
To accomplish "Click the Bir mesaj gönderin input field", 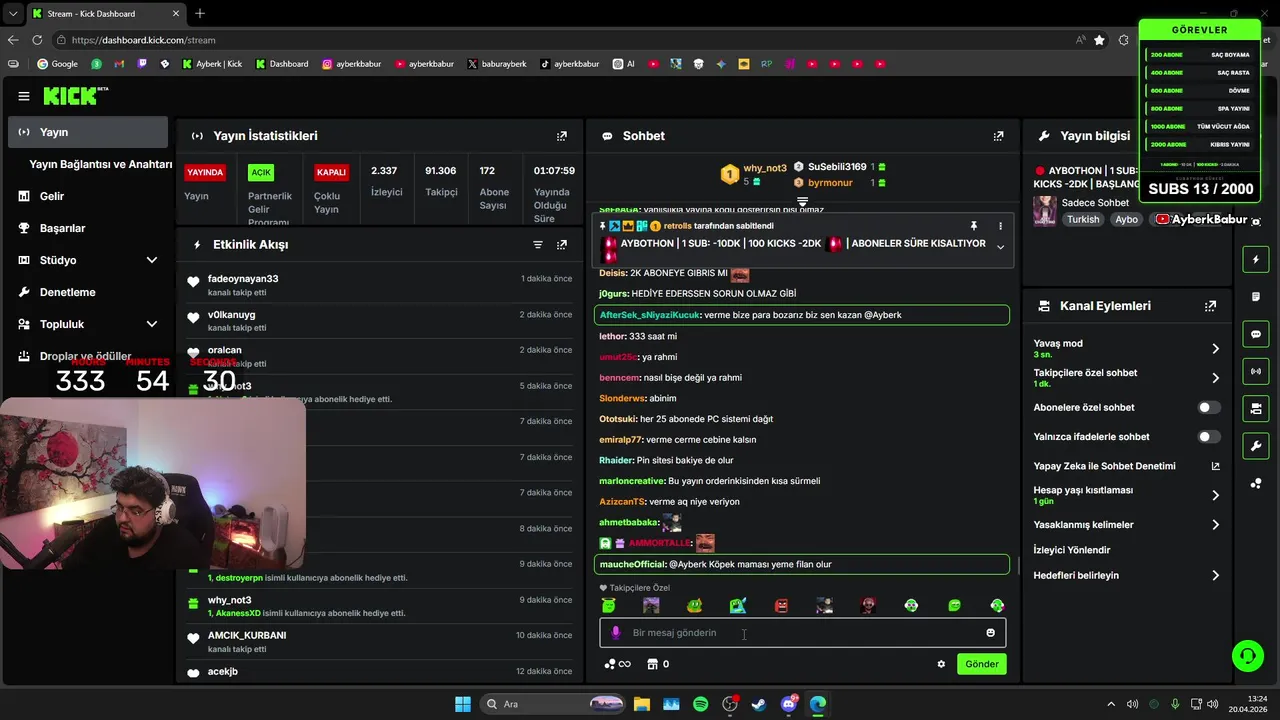I will tap(802, 633).
